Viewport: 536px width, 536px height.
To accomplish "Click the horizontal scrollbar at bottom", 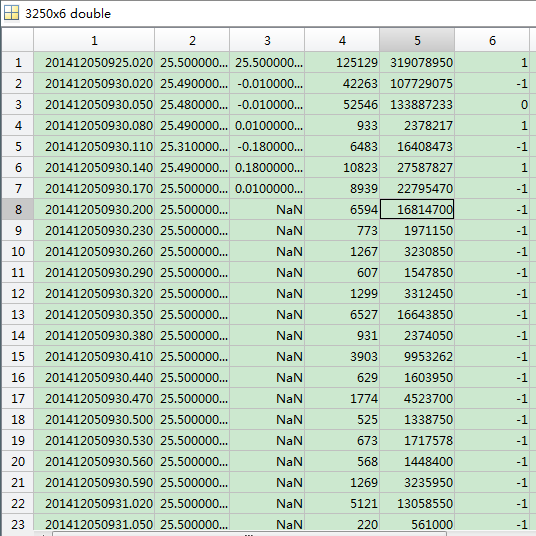I will tap(250, 534).
